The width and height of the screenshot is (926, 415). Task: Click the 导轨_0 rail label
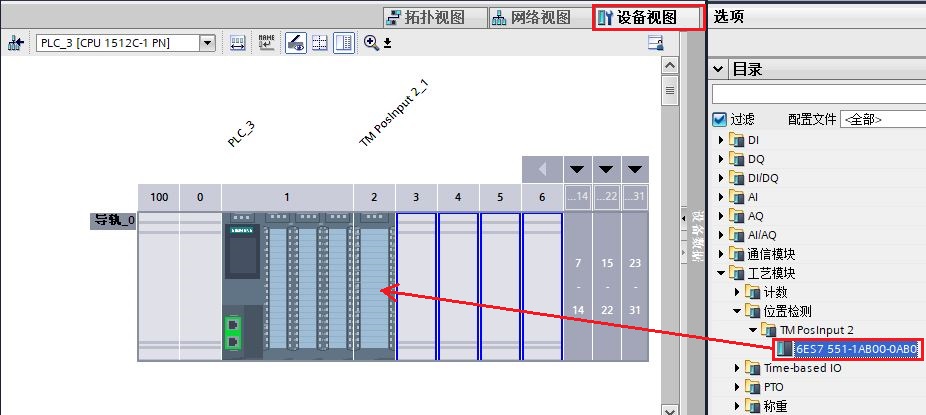tap(113, 221)
